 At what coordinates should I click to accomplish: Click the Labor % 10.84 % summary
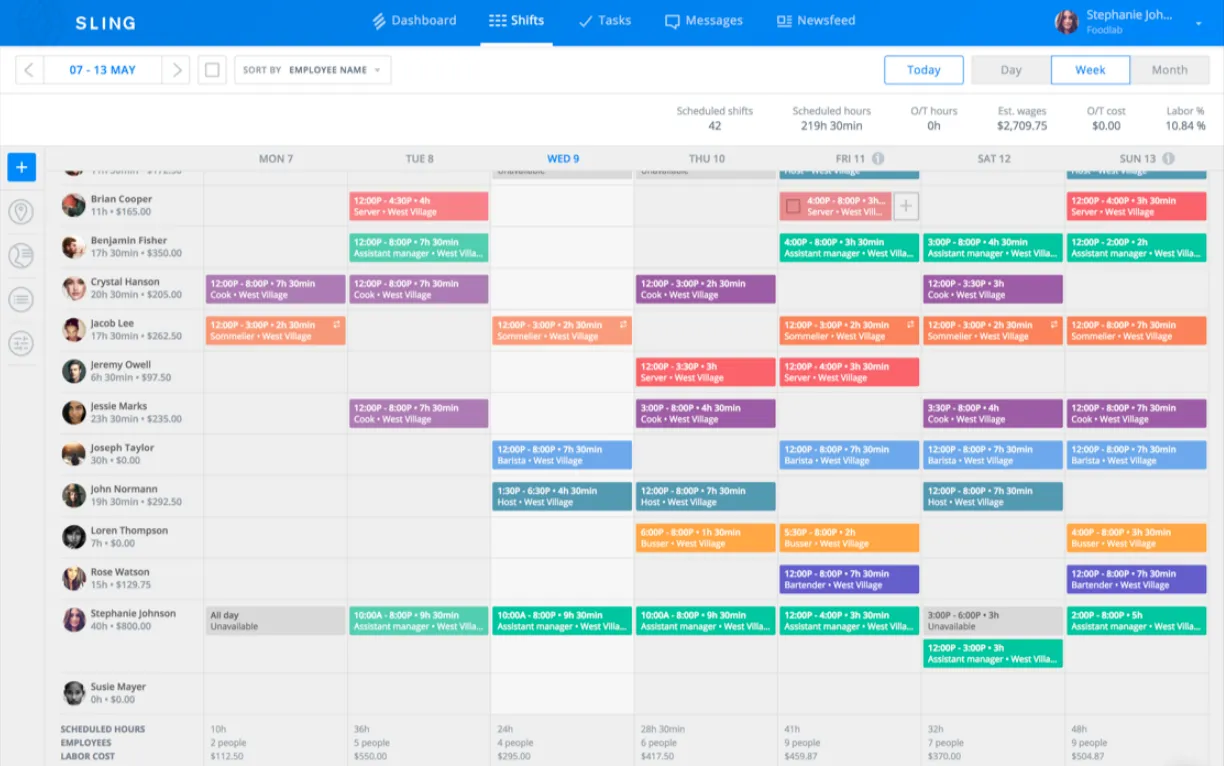pos(1186,118)
